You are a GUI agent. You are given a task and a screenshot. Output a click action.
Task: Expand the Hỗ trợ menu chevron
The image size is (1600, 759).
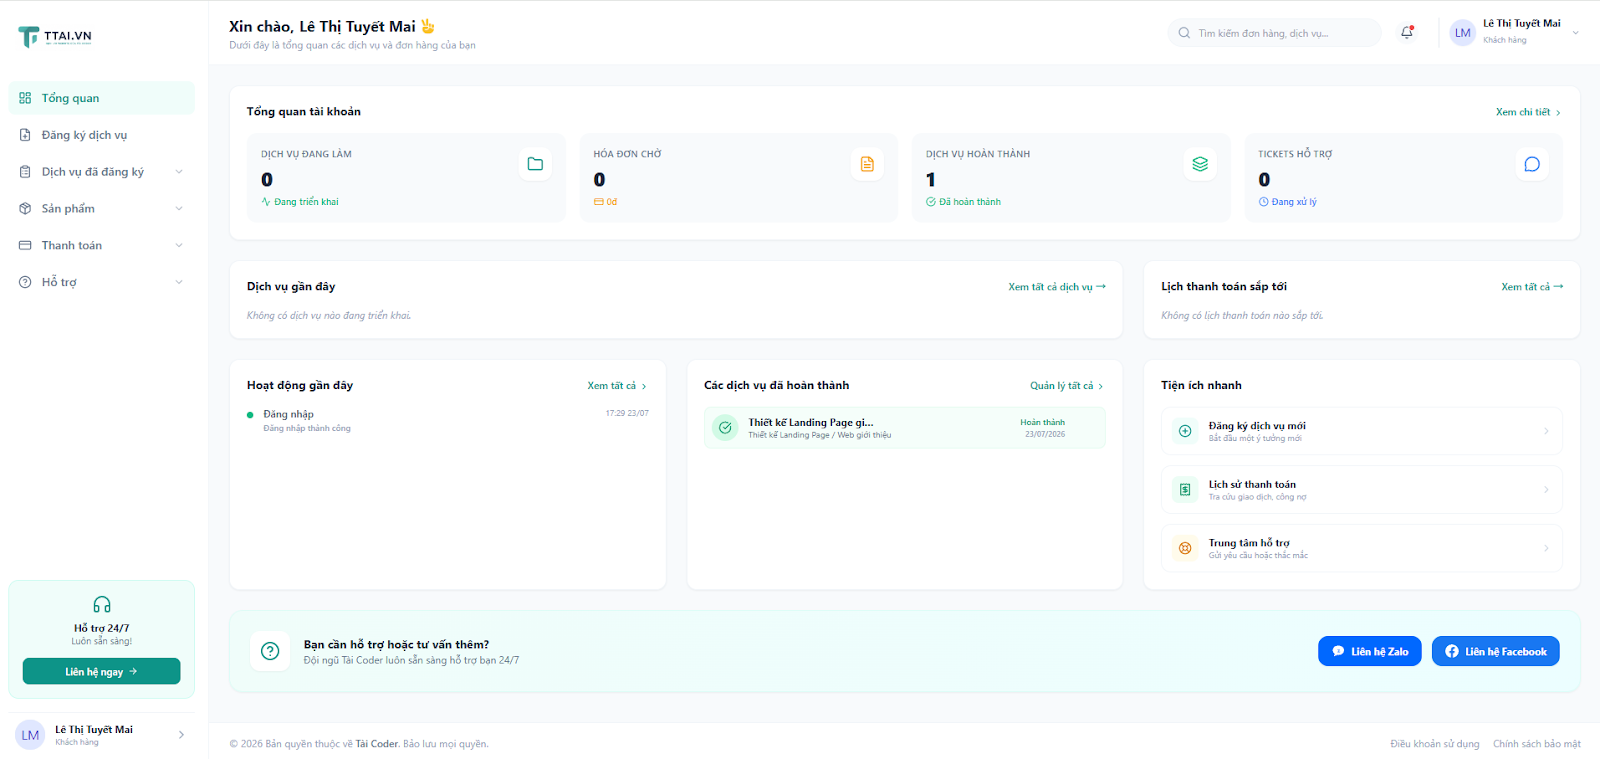click(x=179, y=282)
